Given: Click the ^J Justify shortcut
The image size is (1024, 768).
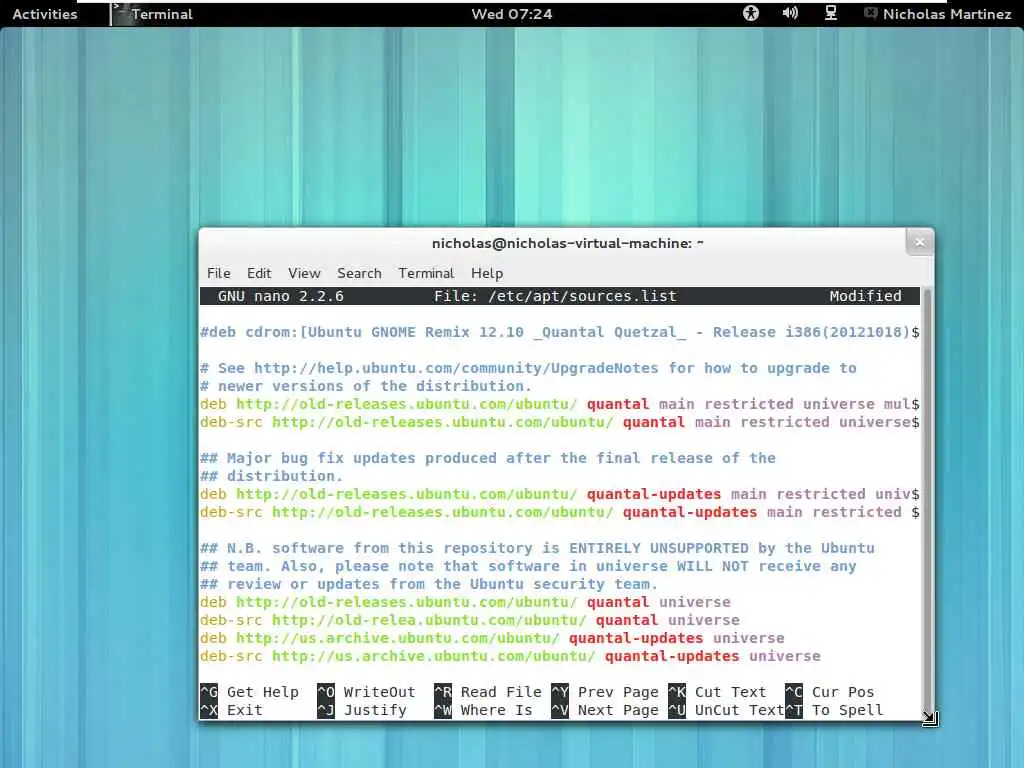Looking at the screenshot, I should pos(362,711).
